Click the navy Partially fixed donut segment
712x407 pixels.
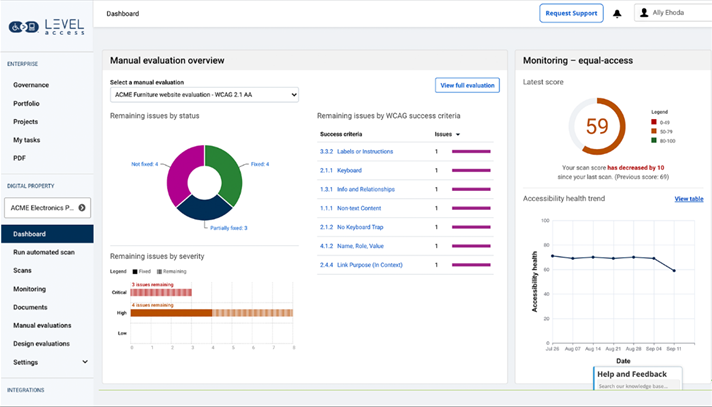click(204, 209)
